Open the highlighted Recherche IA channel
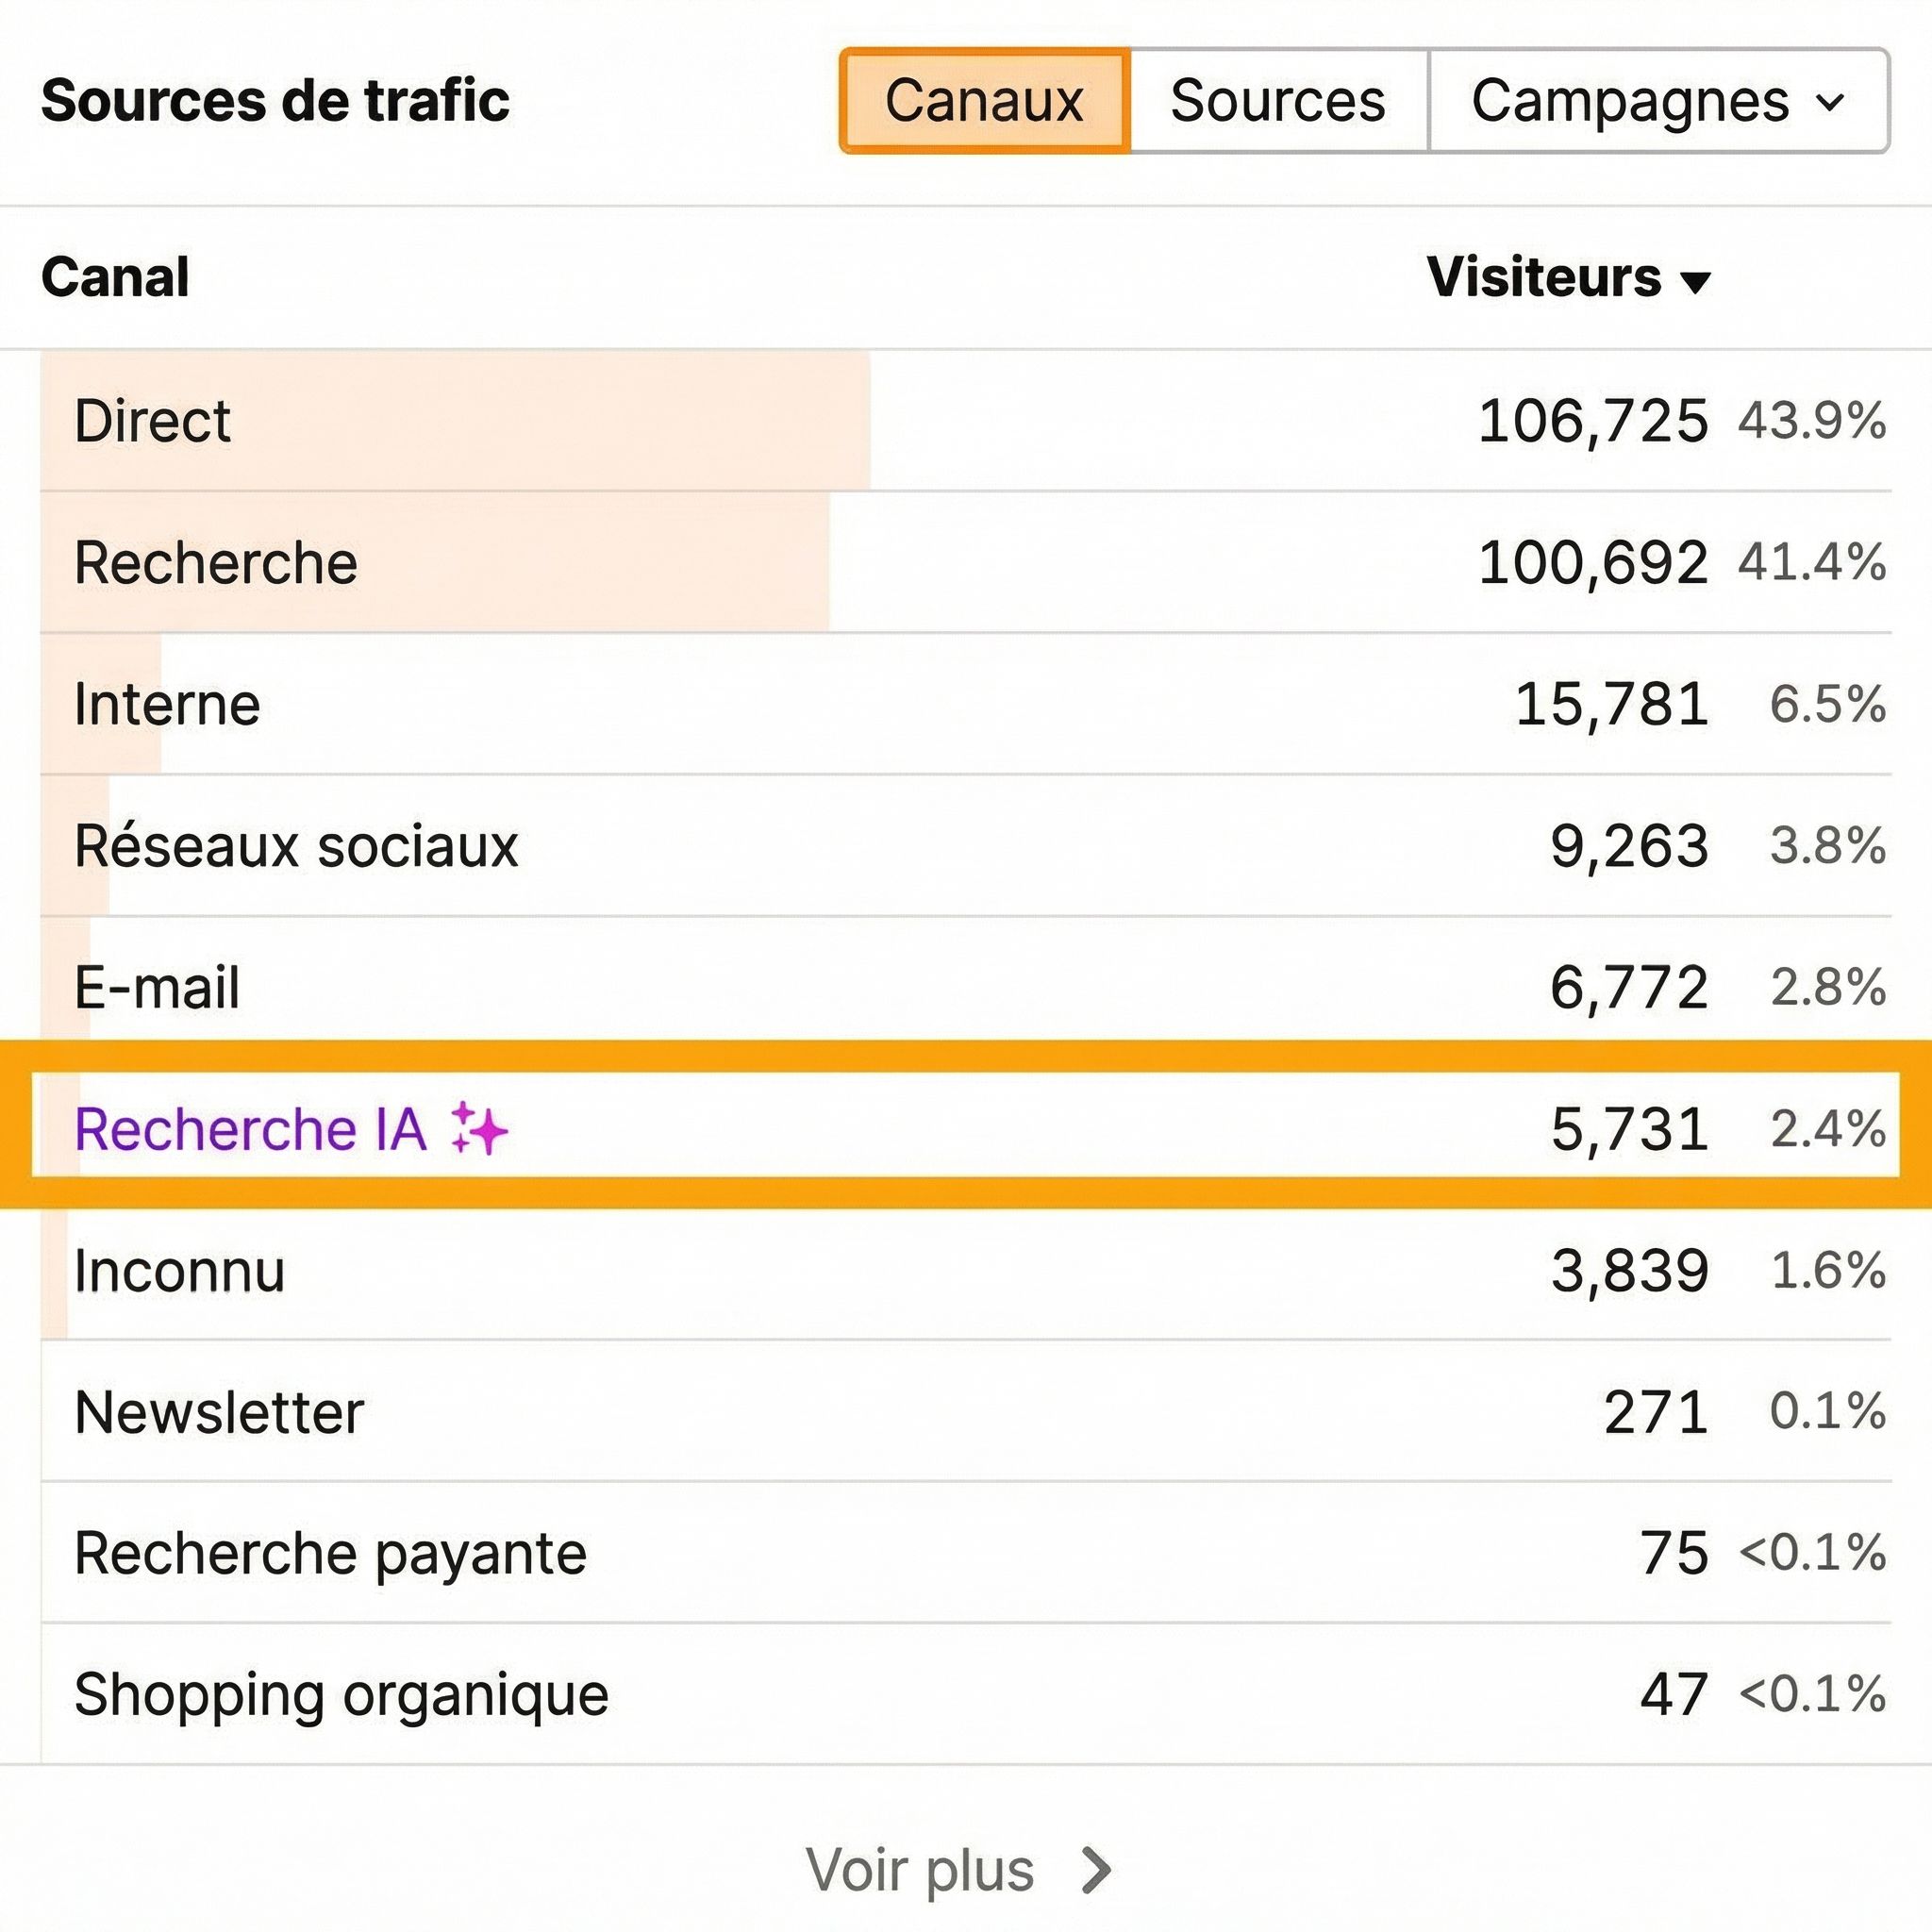This screenshot has height=1932, width=1932. coord(250,1130)
